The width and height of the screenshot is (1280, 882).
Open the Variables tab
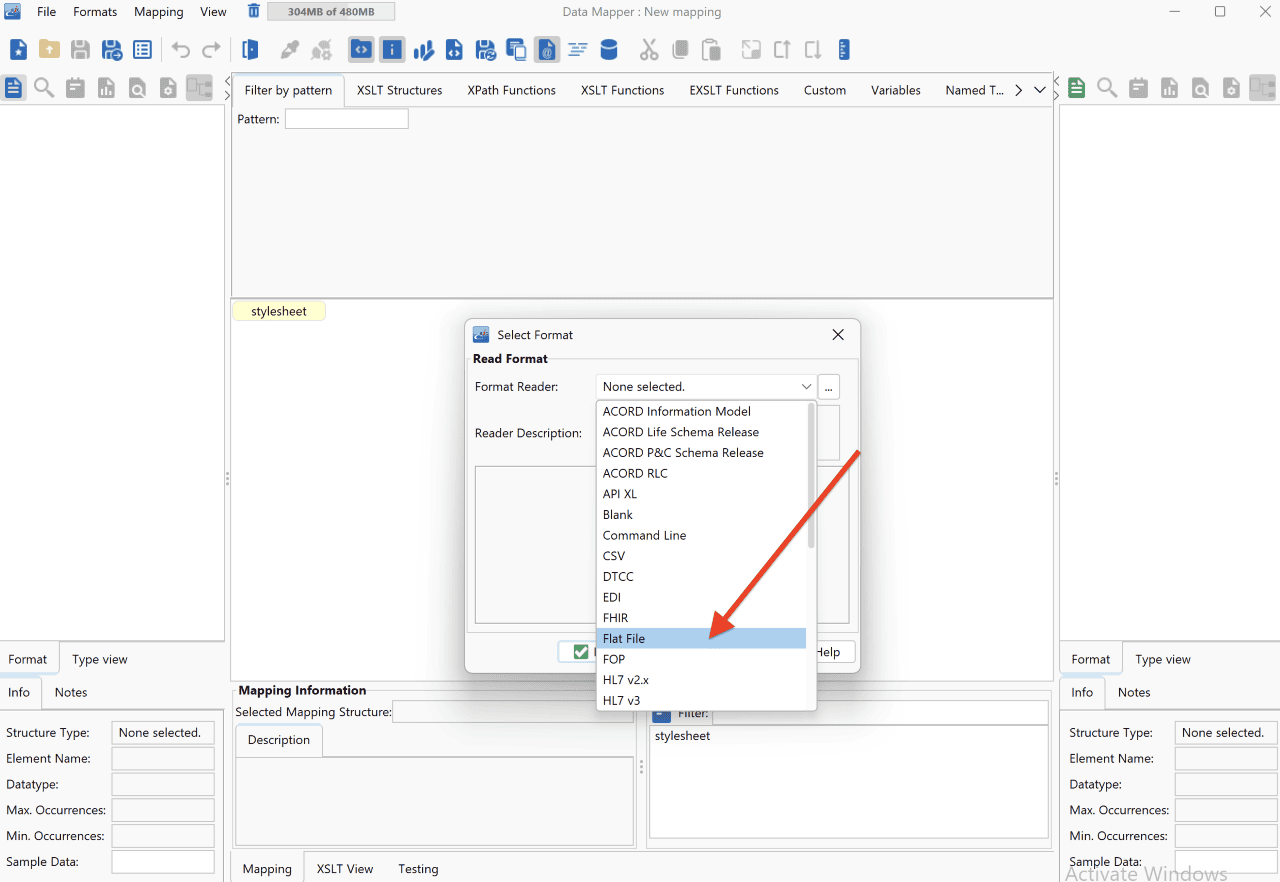(895, 90)
